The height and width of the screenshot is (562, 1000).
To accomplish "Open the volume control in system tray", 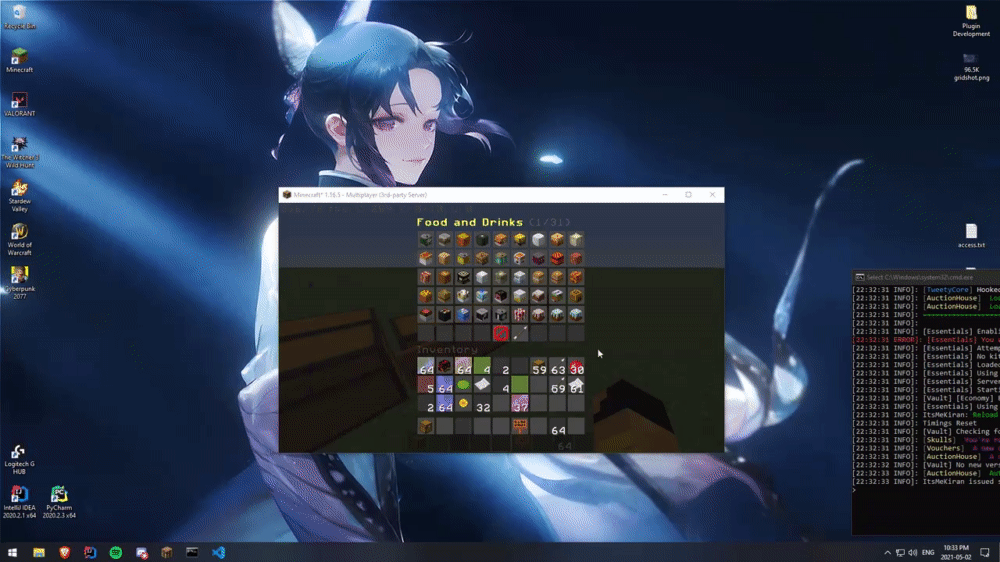I will click(913, 552).
